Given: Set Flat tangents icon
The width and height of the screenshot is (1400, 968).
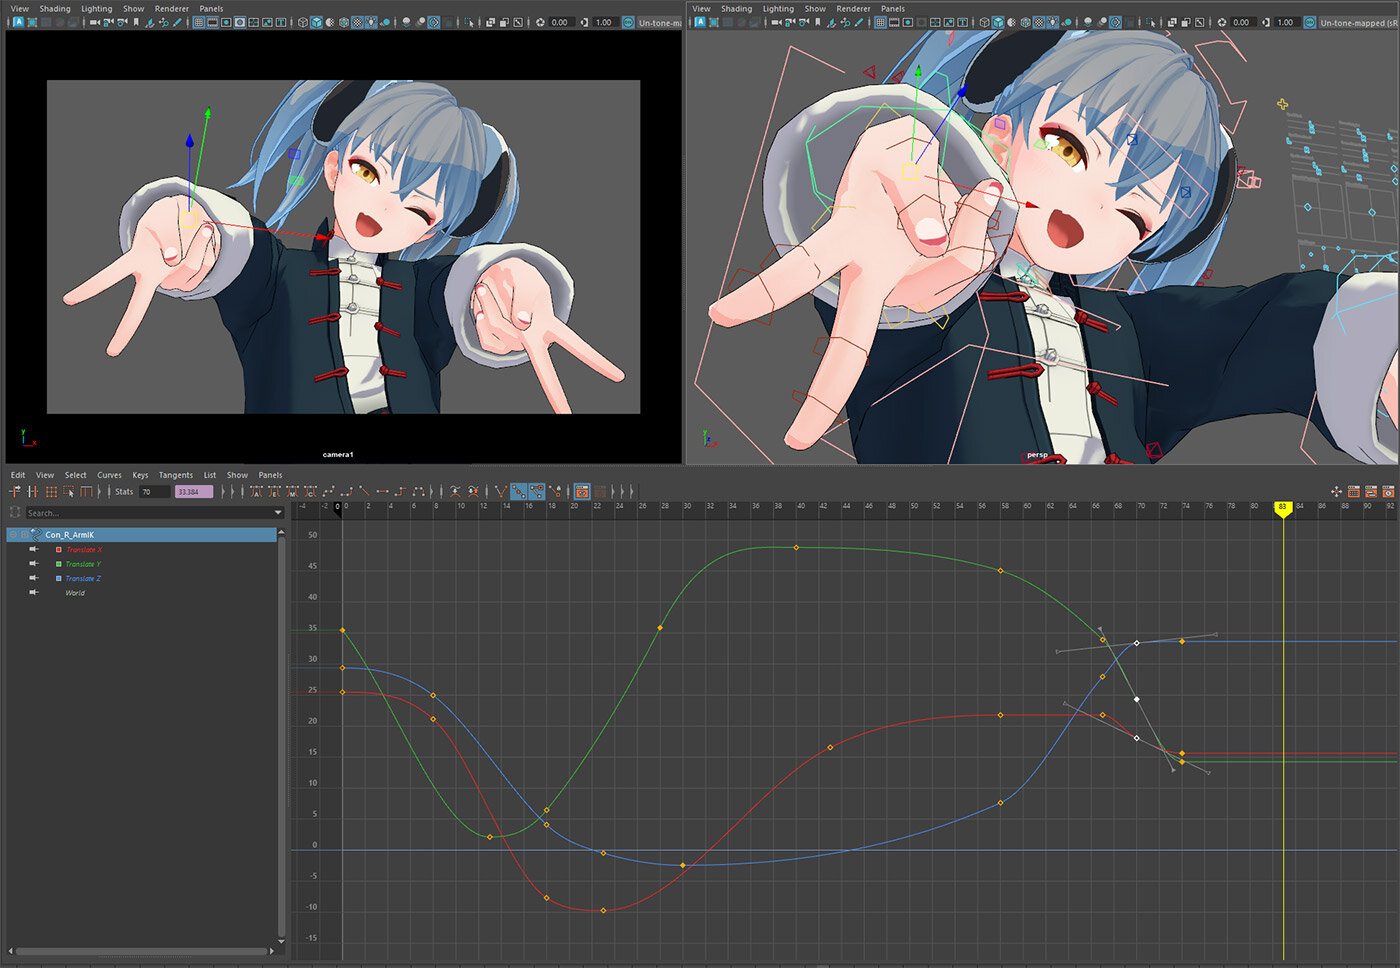Looking at the screenshot, I should 382,491.
